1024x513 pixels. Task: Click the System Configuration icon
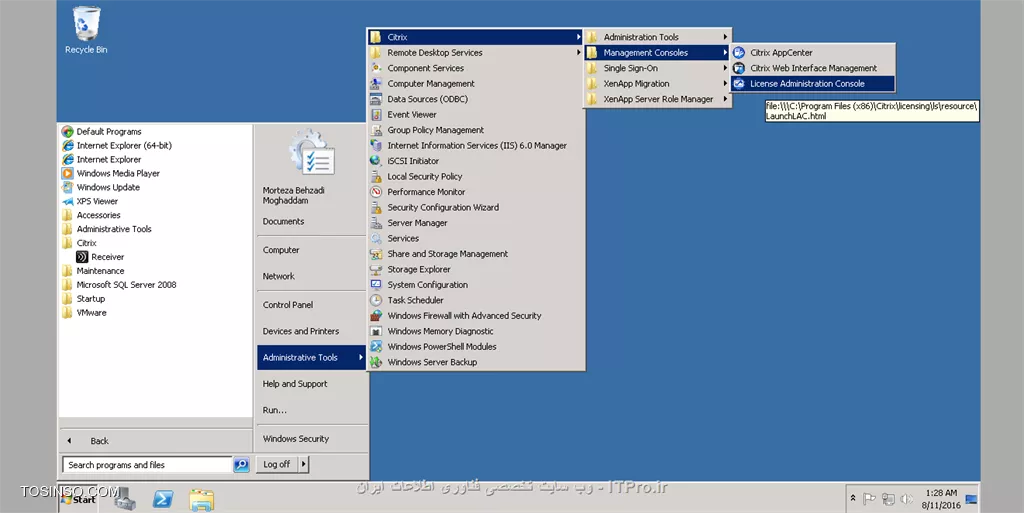[376, 285]
